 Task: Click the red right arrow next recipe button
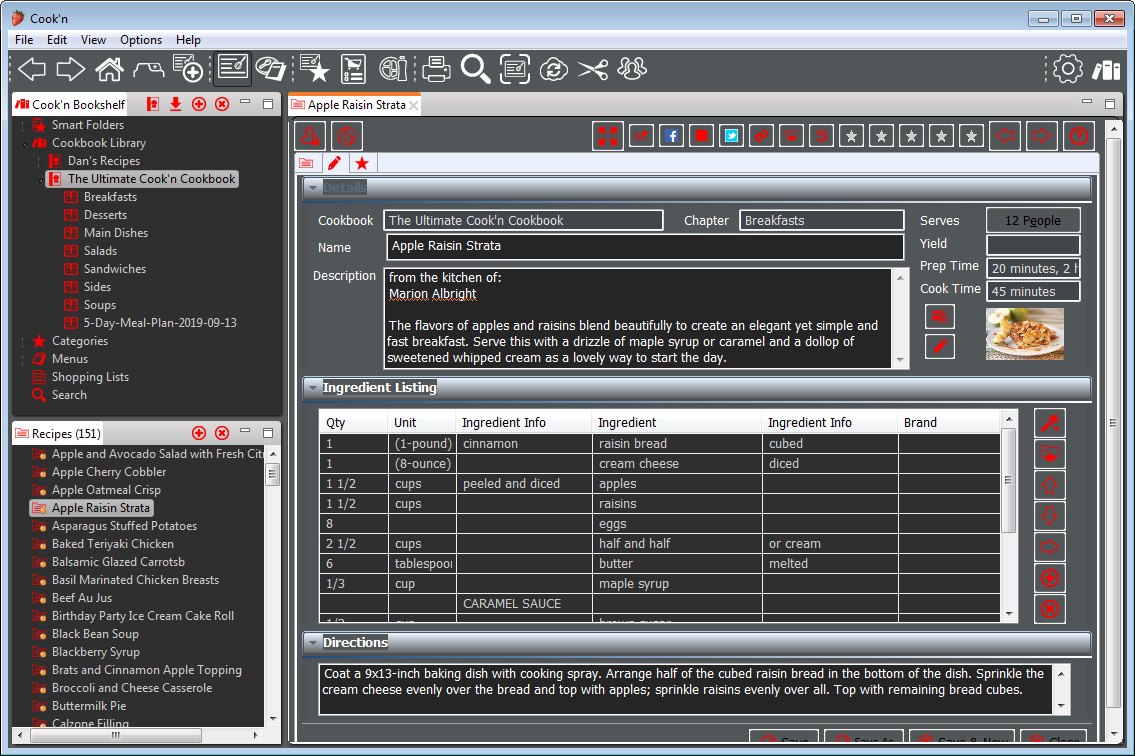(1041, 135)
